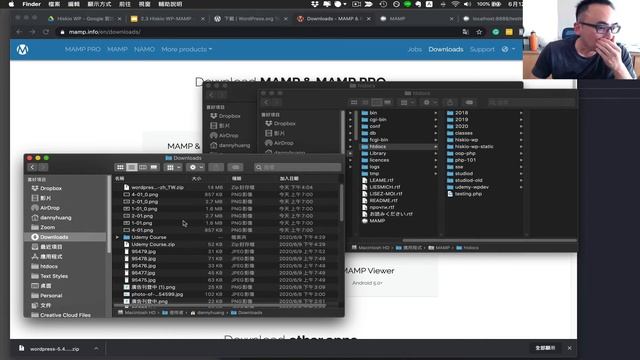
Task: Open the group-by dropdown in Downloads toolbar
Action: tap(173, 167)
